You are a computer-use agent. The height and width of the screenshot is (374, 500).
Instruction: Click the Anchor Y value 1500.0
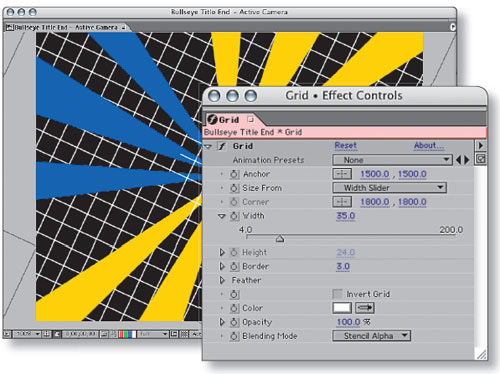pos(412,174)
